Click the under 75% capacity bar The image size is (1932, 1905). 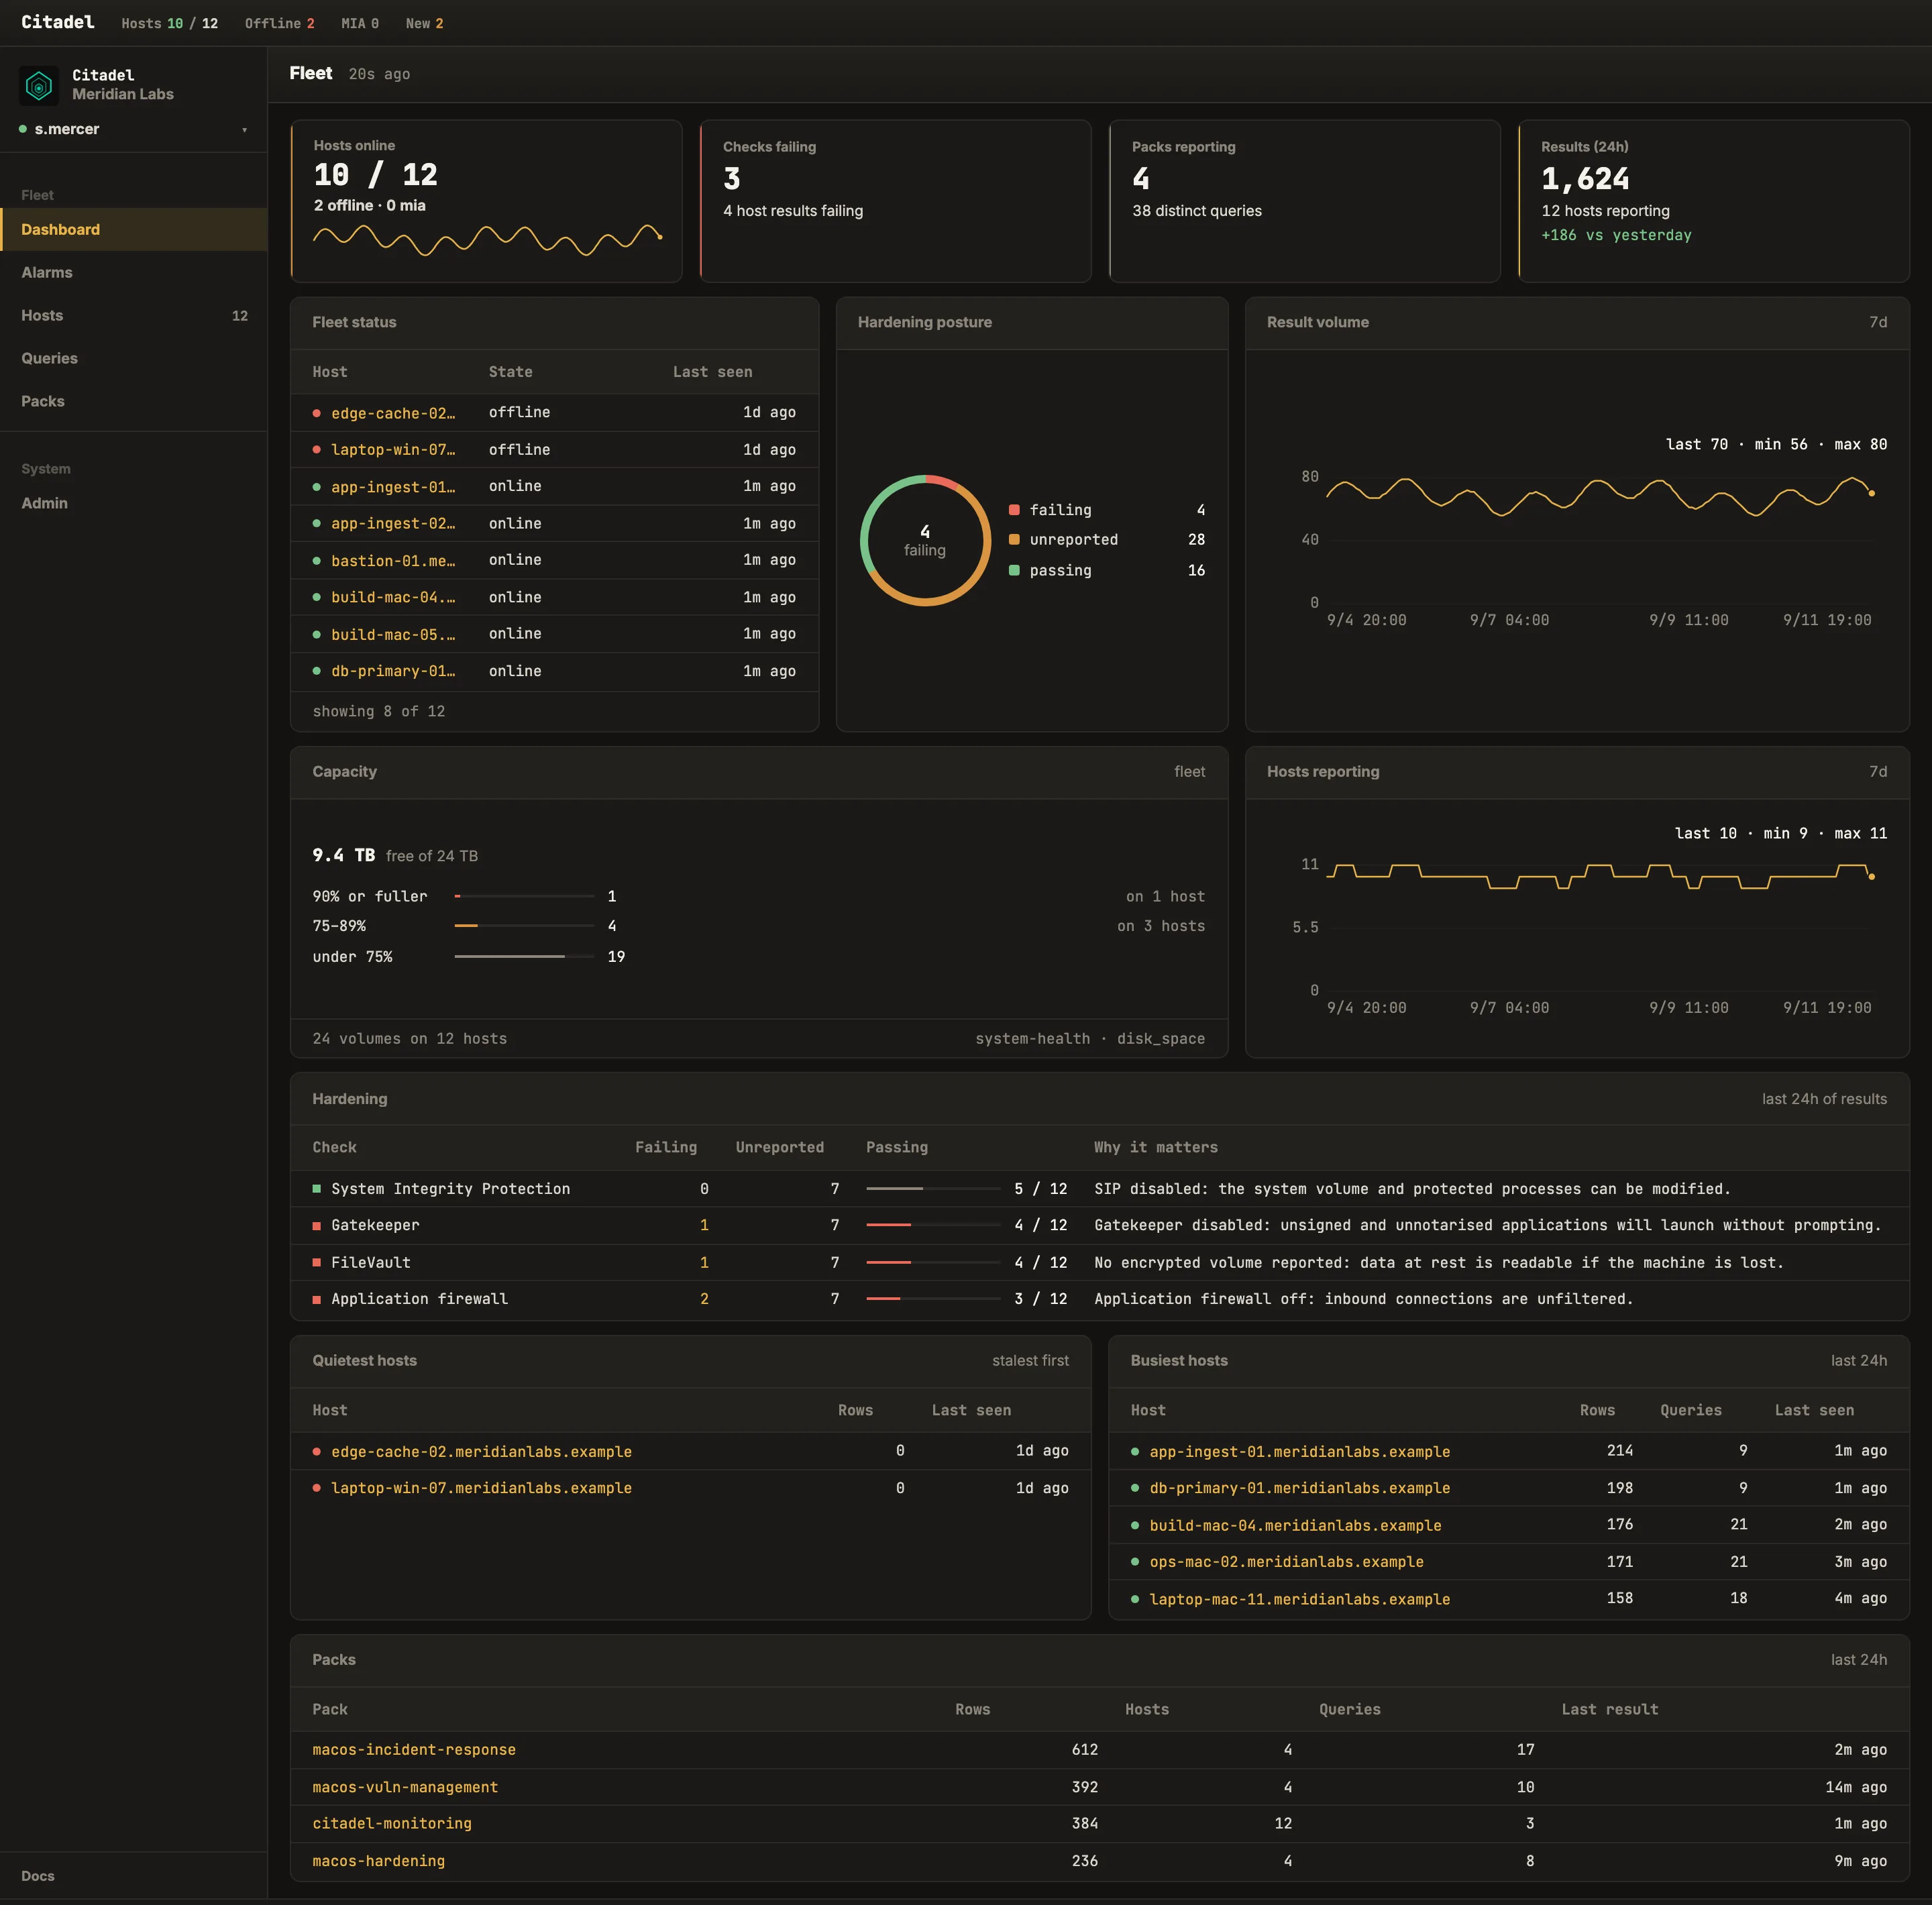point(524,957)
